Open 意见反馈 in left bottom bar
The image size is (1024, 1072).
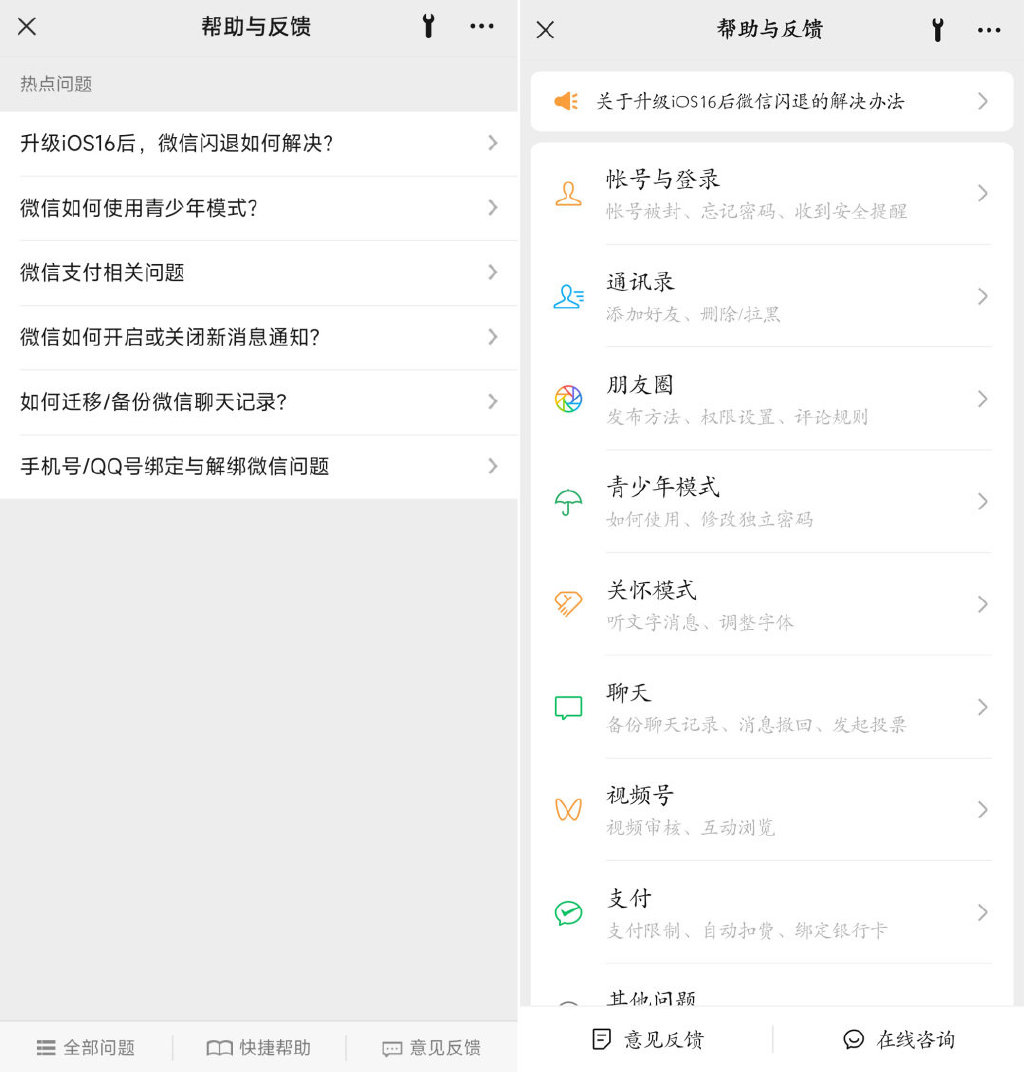tap(432, 1048)
